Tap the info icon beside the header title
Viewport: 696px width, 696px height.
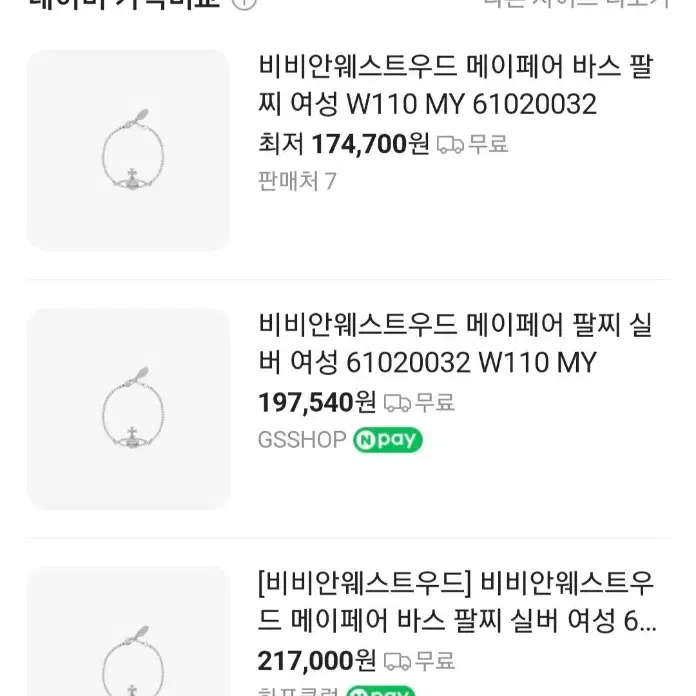coord(245,4)
